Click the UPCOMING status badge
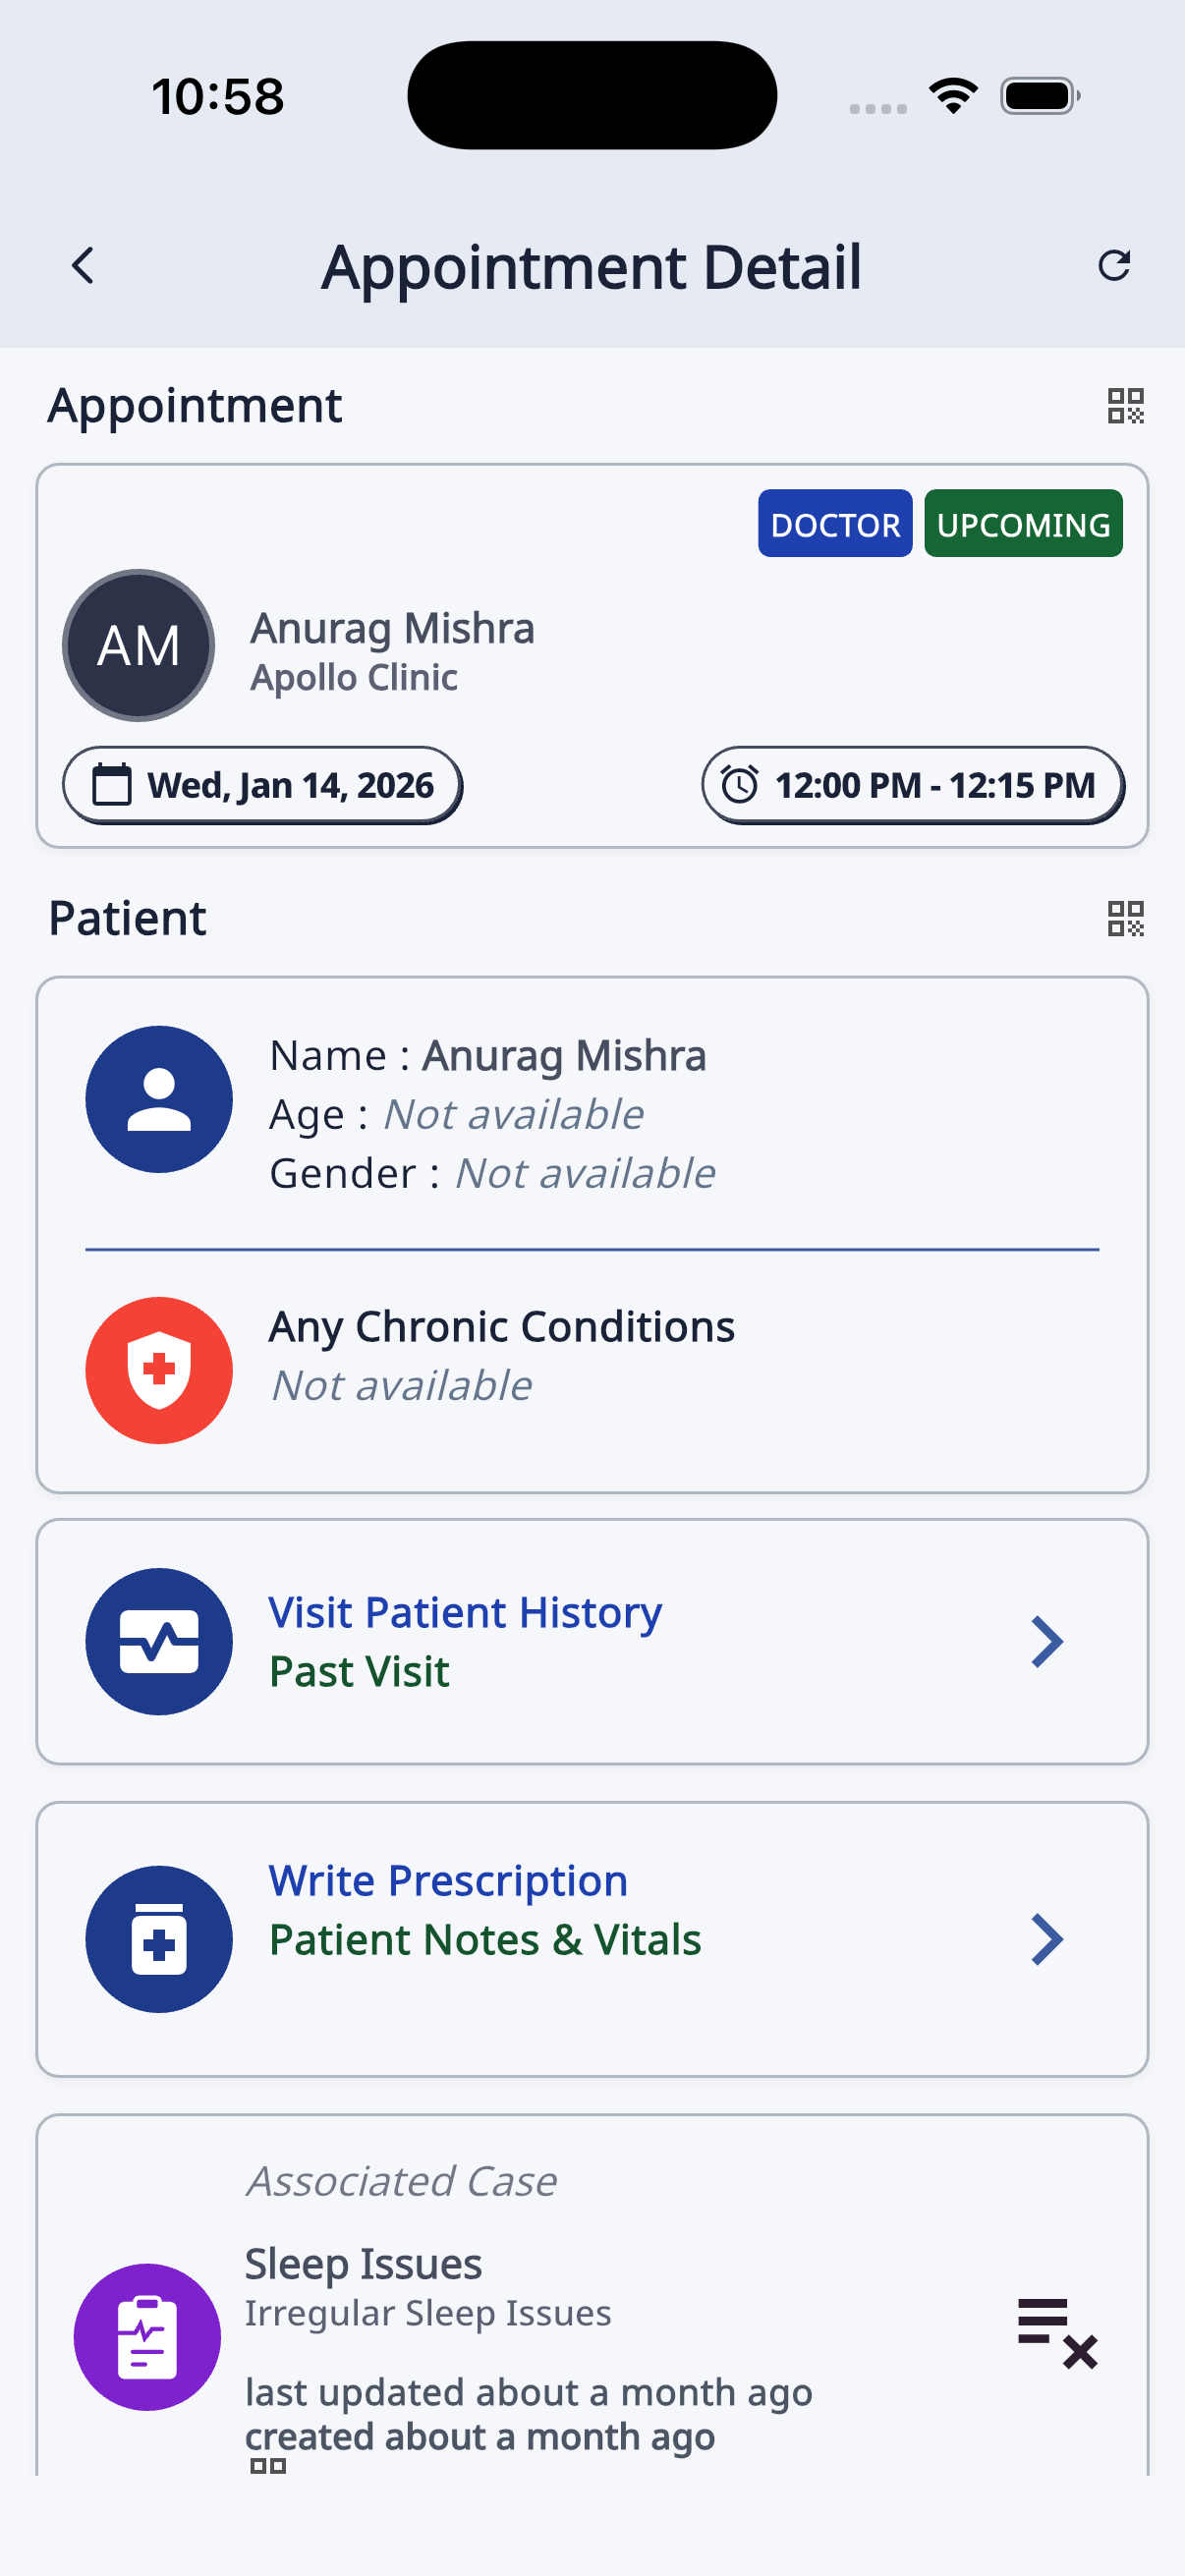 (x=1022, y=524)
